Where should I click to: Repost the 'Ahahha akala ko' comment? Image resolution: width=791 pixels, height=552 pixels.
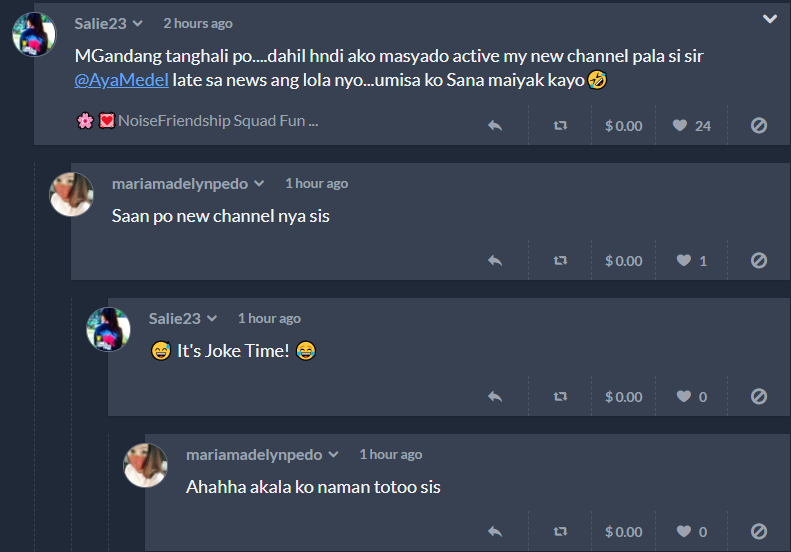pyautogui.click(x=560, y=532)
